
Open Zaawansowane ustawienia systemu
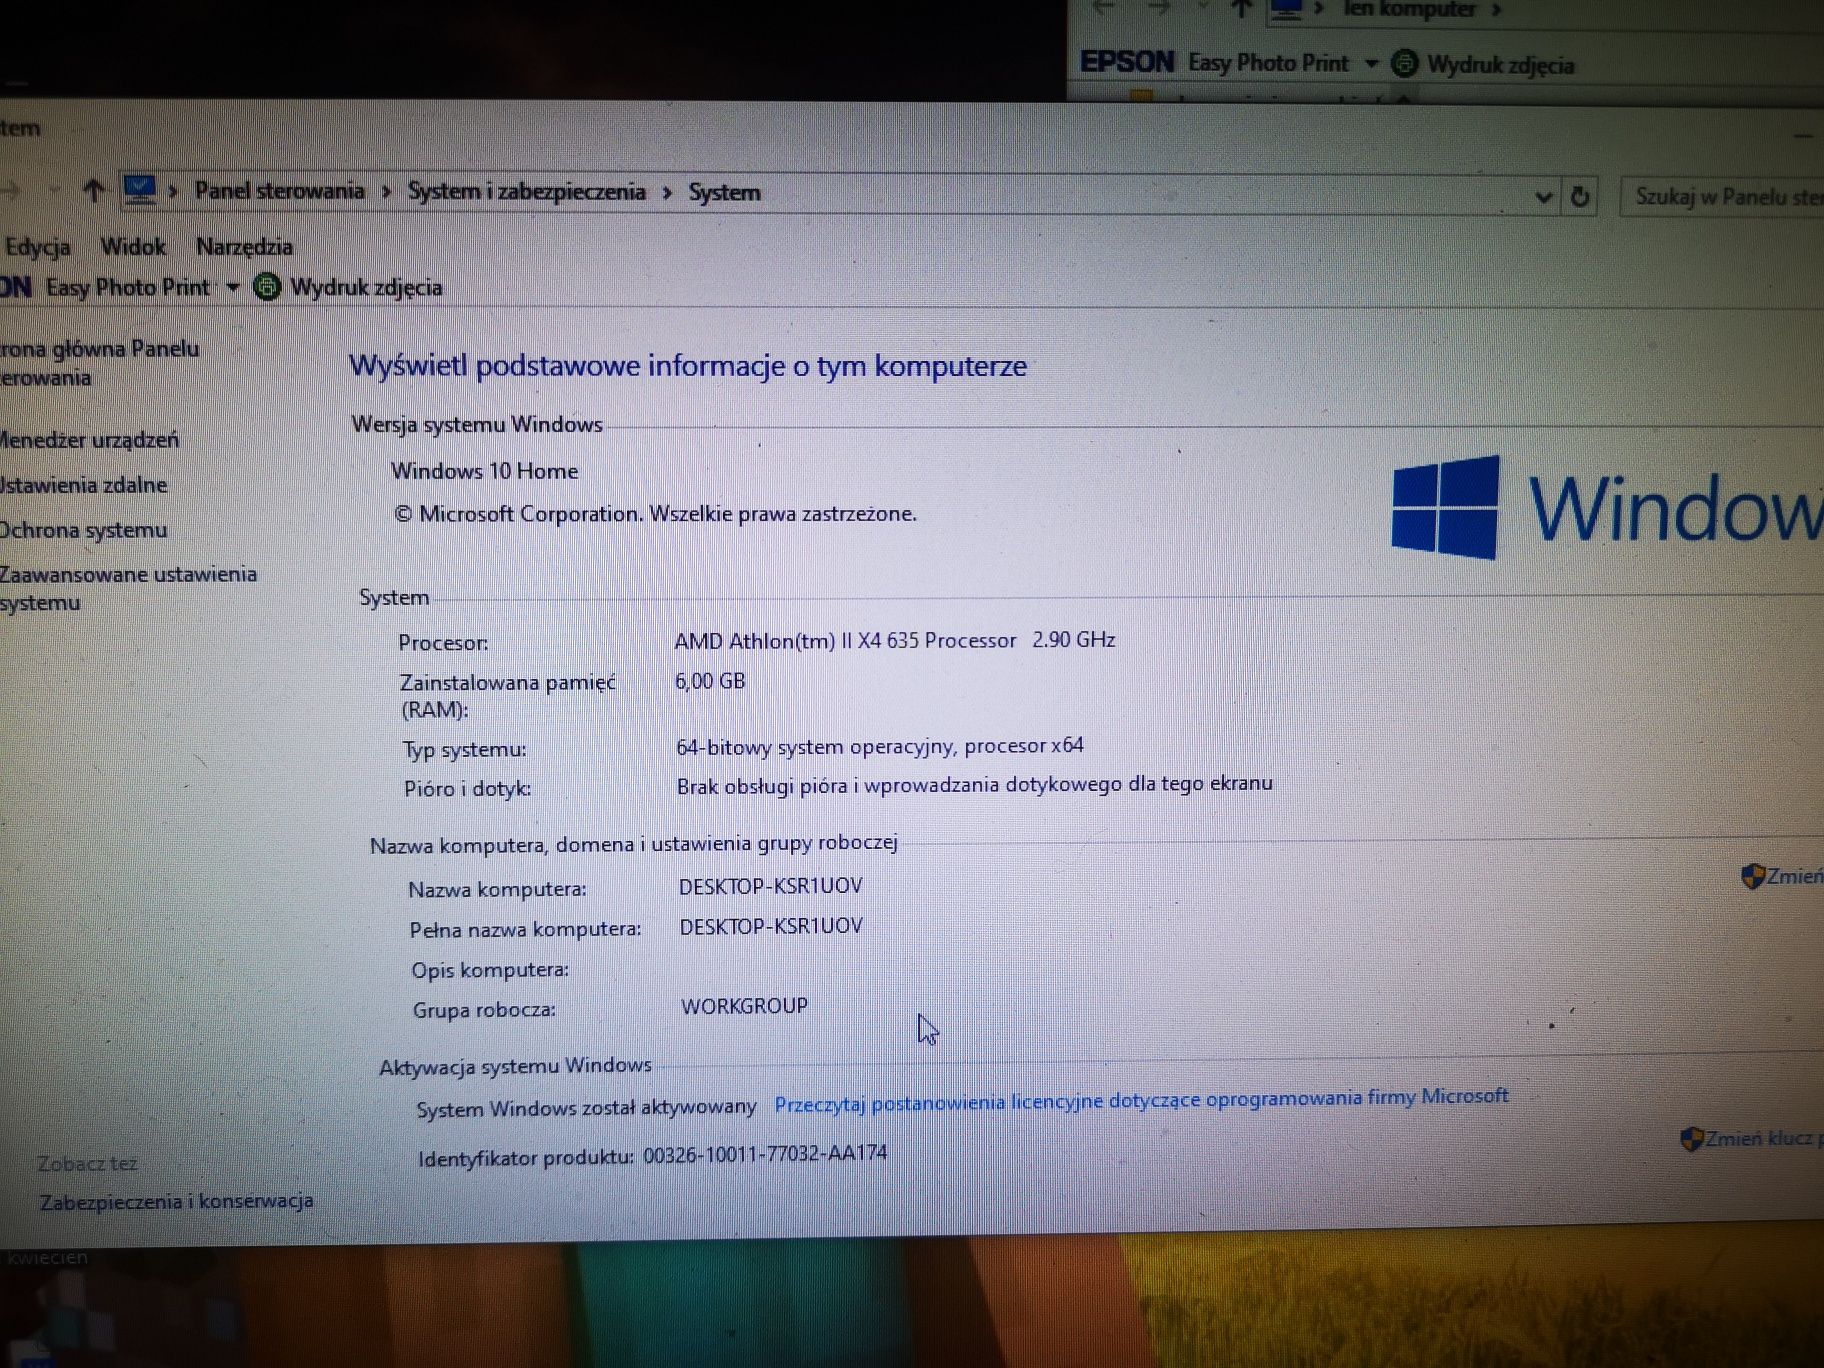[x=128, y=588]
